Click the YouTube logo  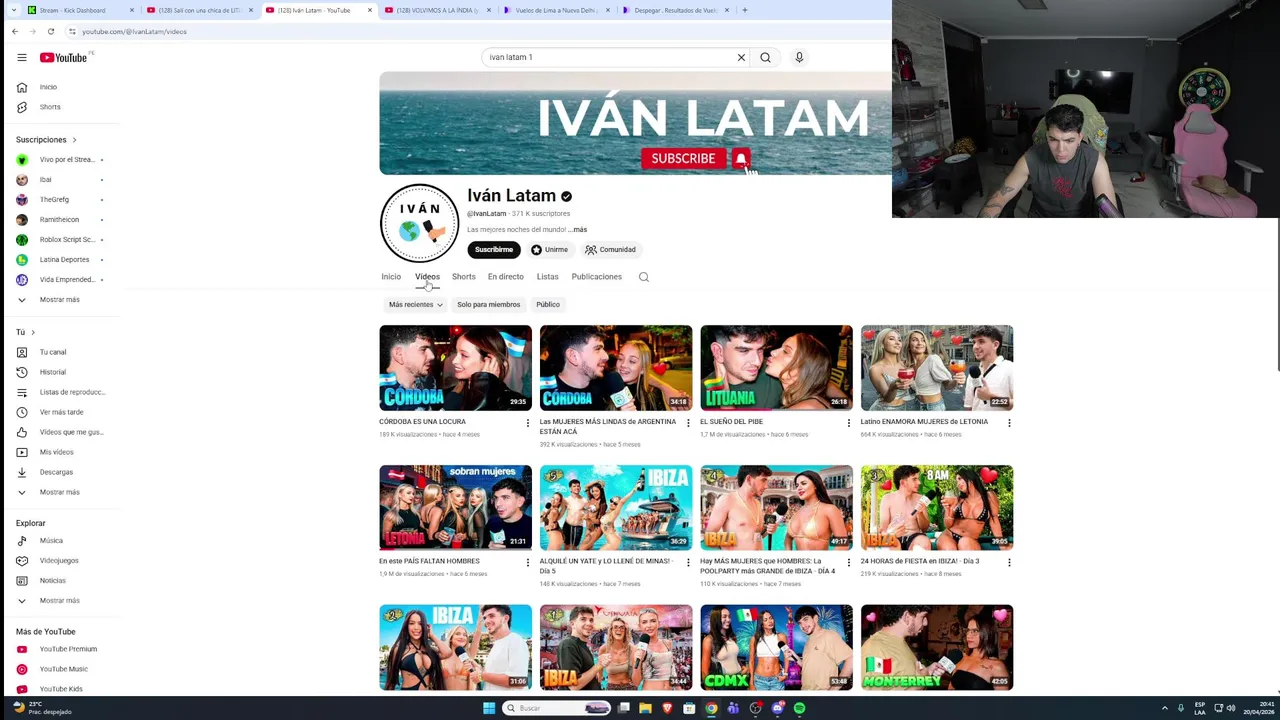pyautogui.click(x=64, y=57)
